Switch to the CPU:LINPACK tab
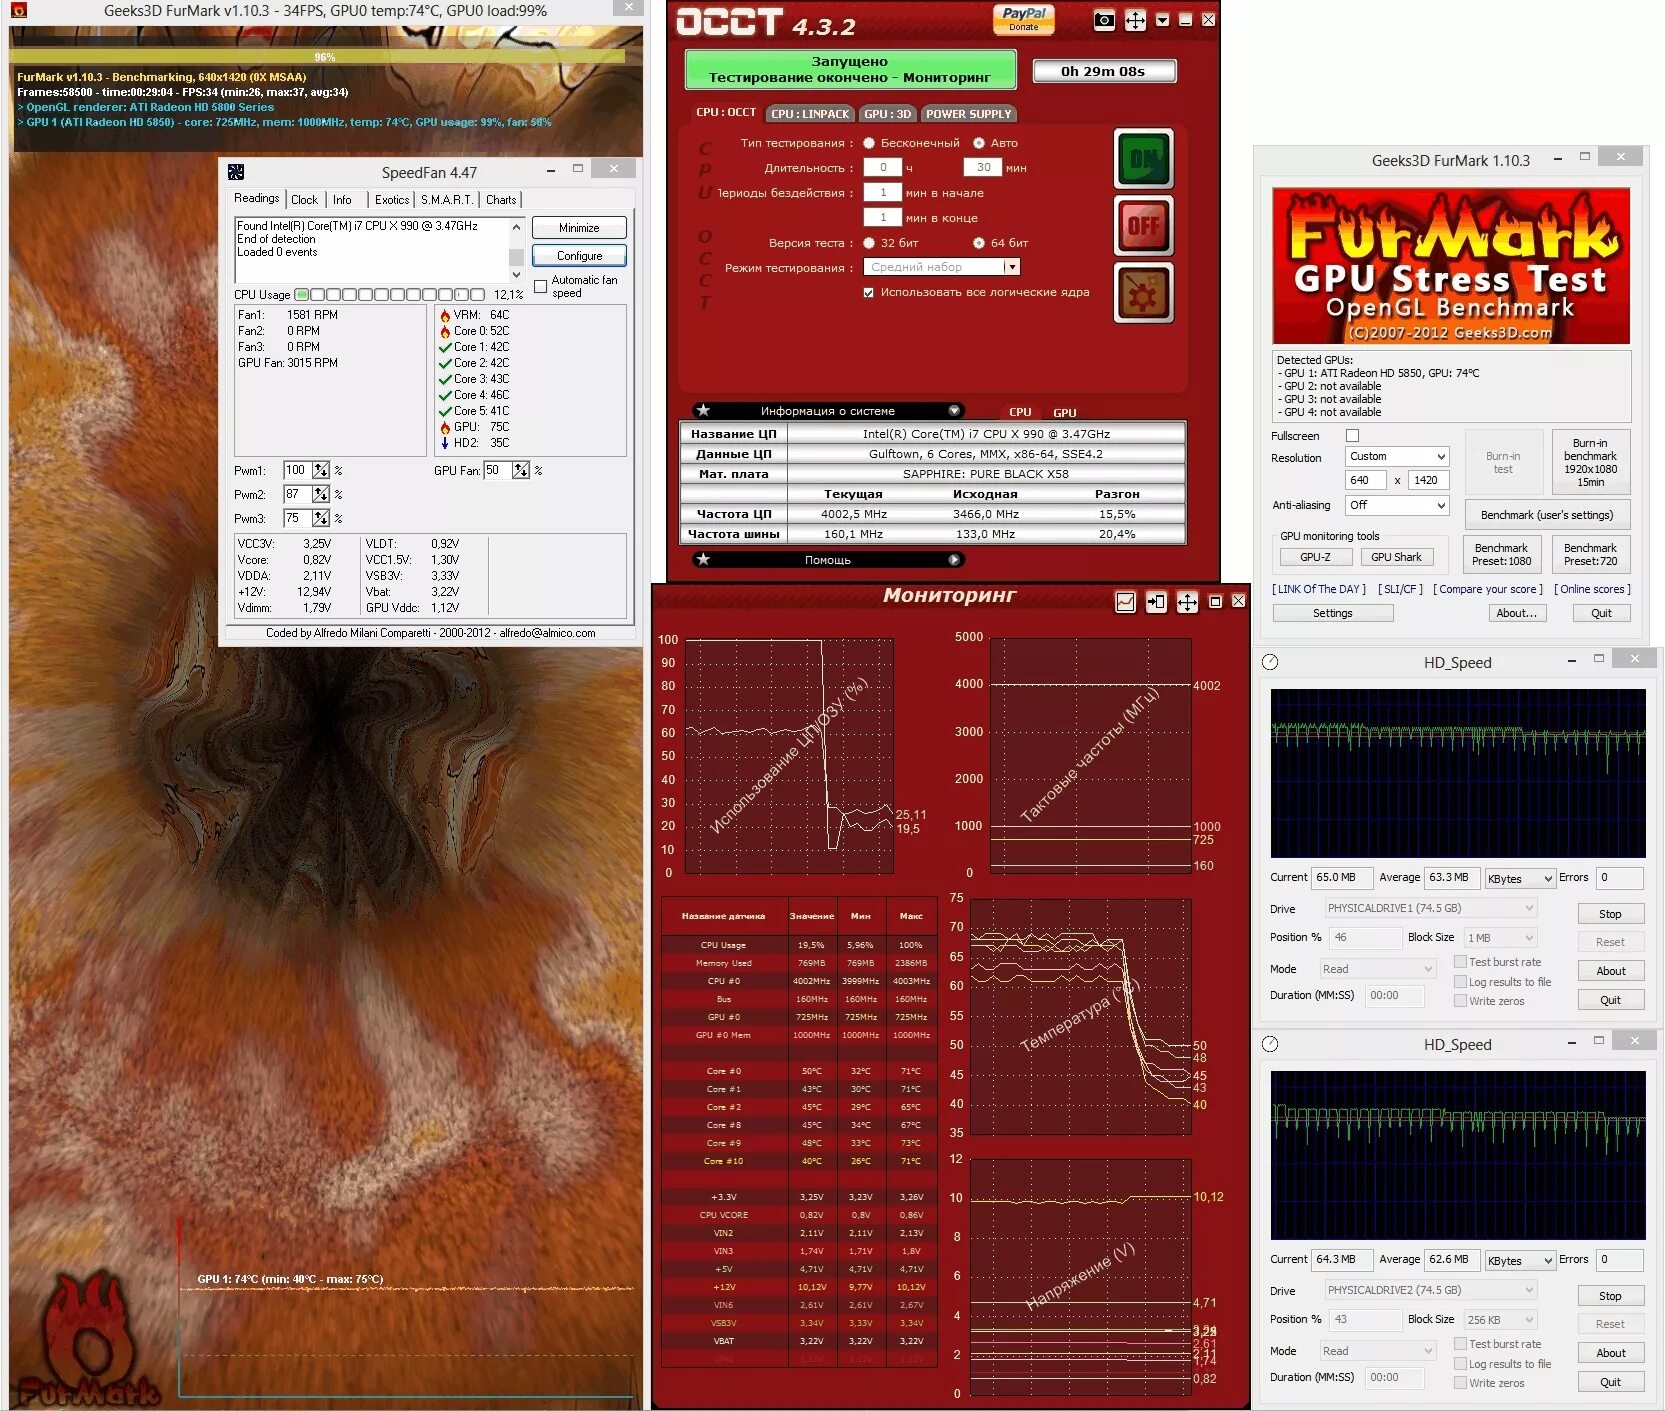 coord(810,114)
